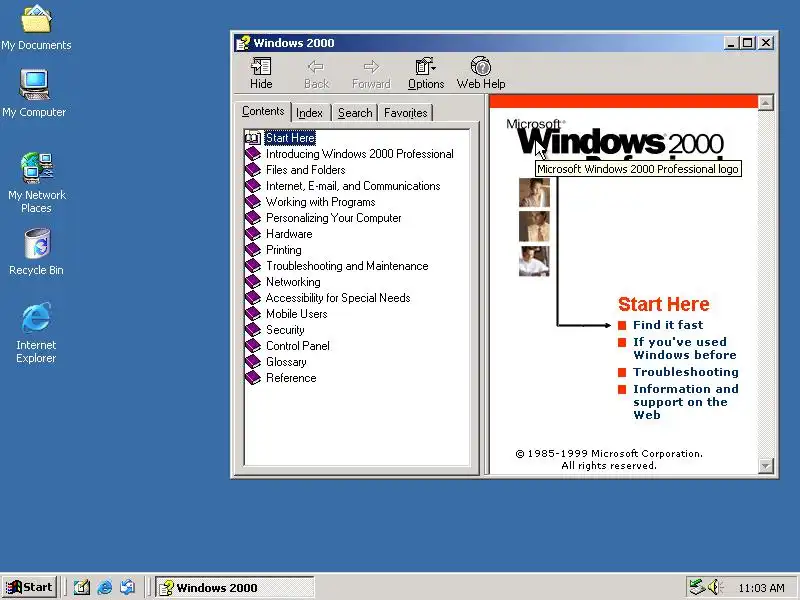Open Accessibility for Special Needs topic
Image resolution: width=800 pixels, height=600 pixels.
click(338, 297)
